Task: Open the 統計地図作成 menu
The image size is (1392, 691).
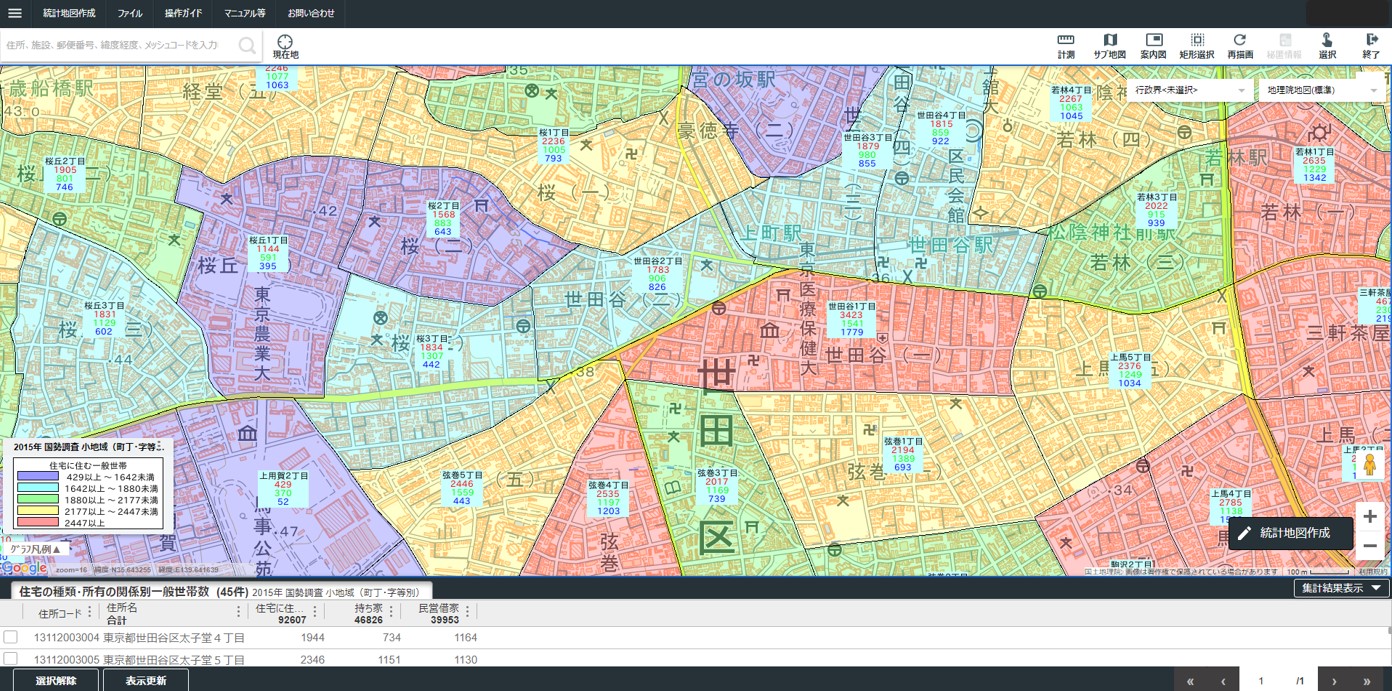Action: click(69, 14)
